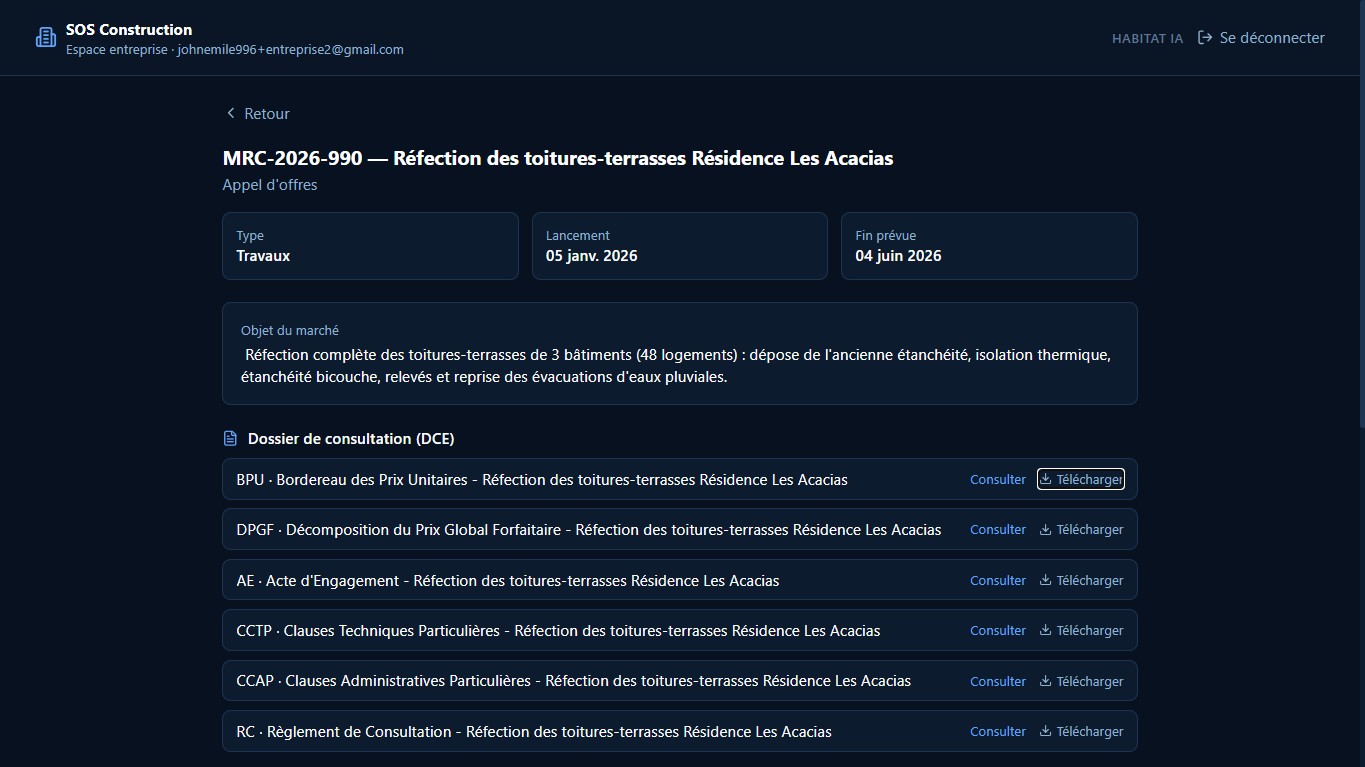Open Consulter for the BPU document
The width and height of the screenshot is (1365, 767).
(x=998, y=479)
